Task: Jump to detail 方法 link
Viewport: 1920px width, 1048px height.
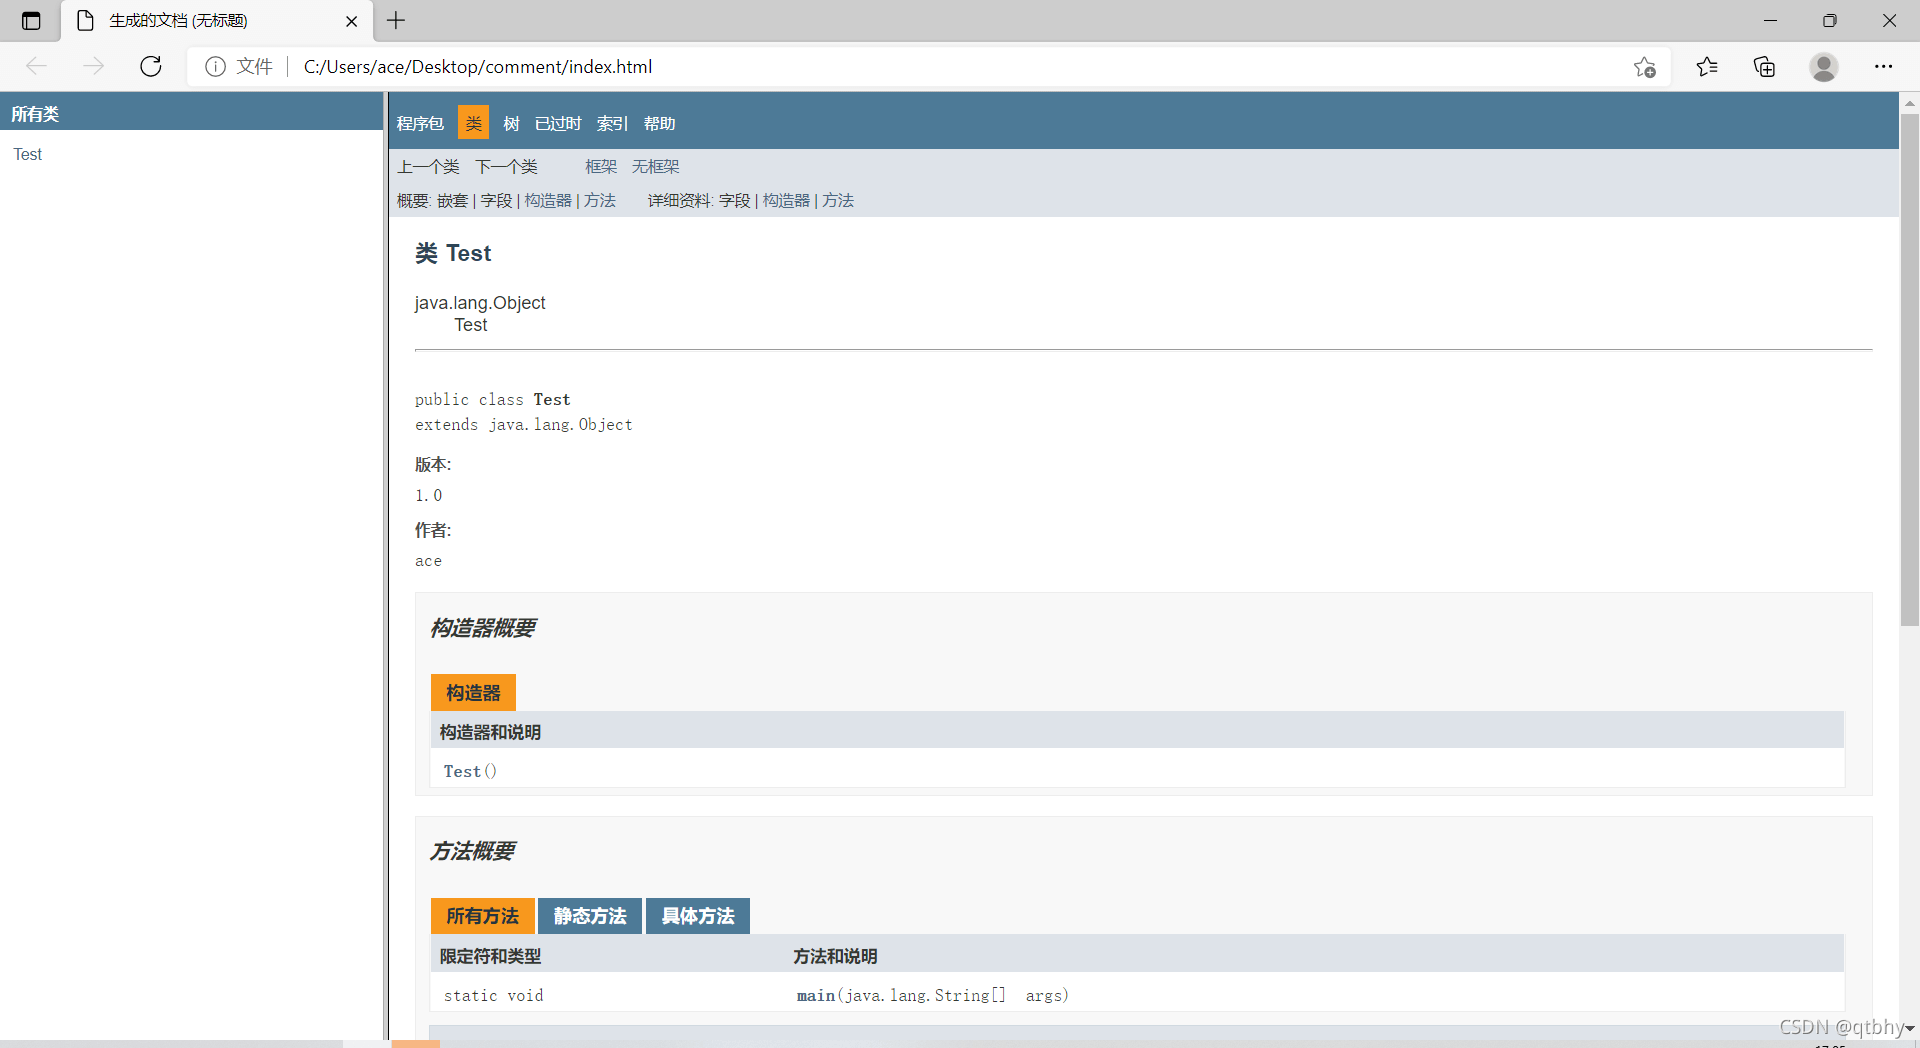Action: click(x=838, y=201)
